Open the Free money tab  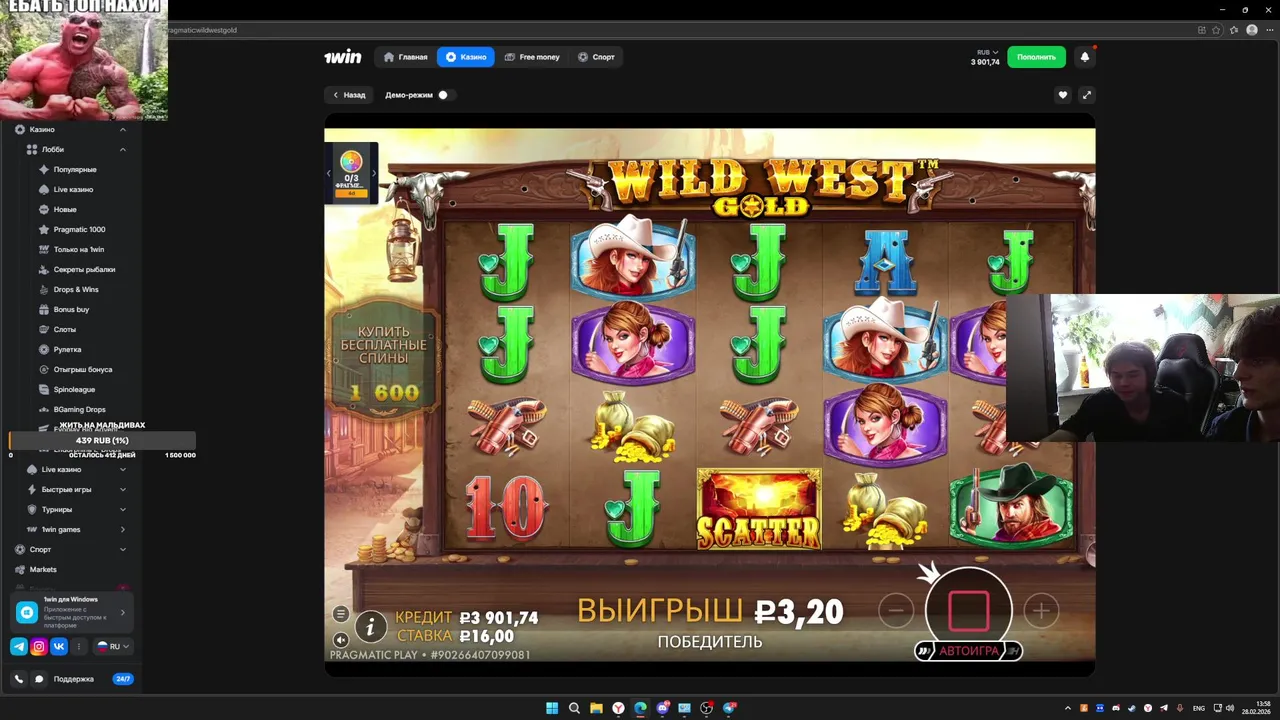point(532,57)
